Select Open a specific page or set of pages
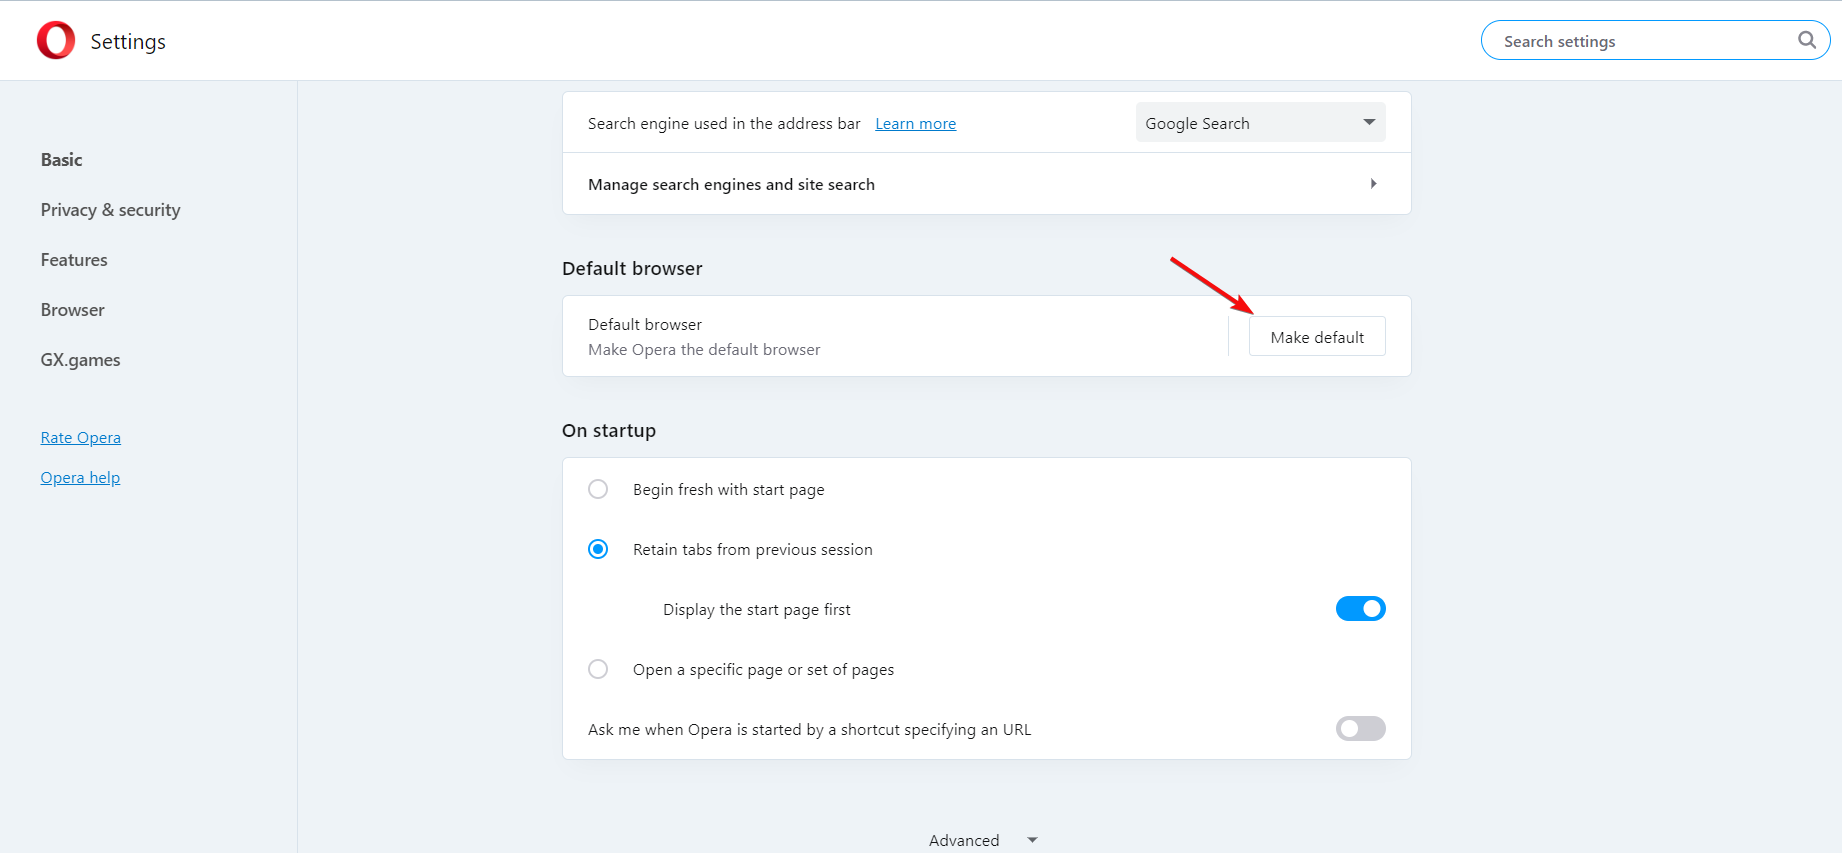The height and width of the screenshot is (853, 1842). (x=598, y=669)
